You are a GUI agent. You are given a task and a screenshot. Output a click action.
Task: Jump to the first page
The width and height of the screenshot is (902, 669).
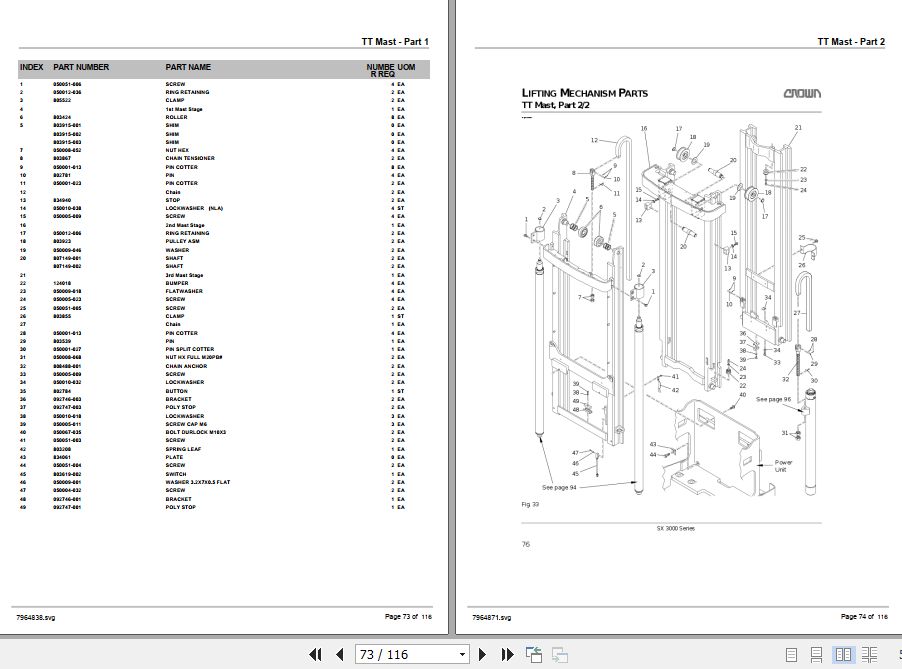[314, 653]
